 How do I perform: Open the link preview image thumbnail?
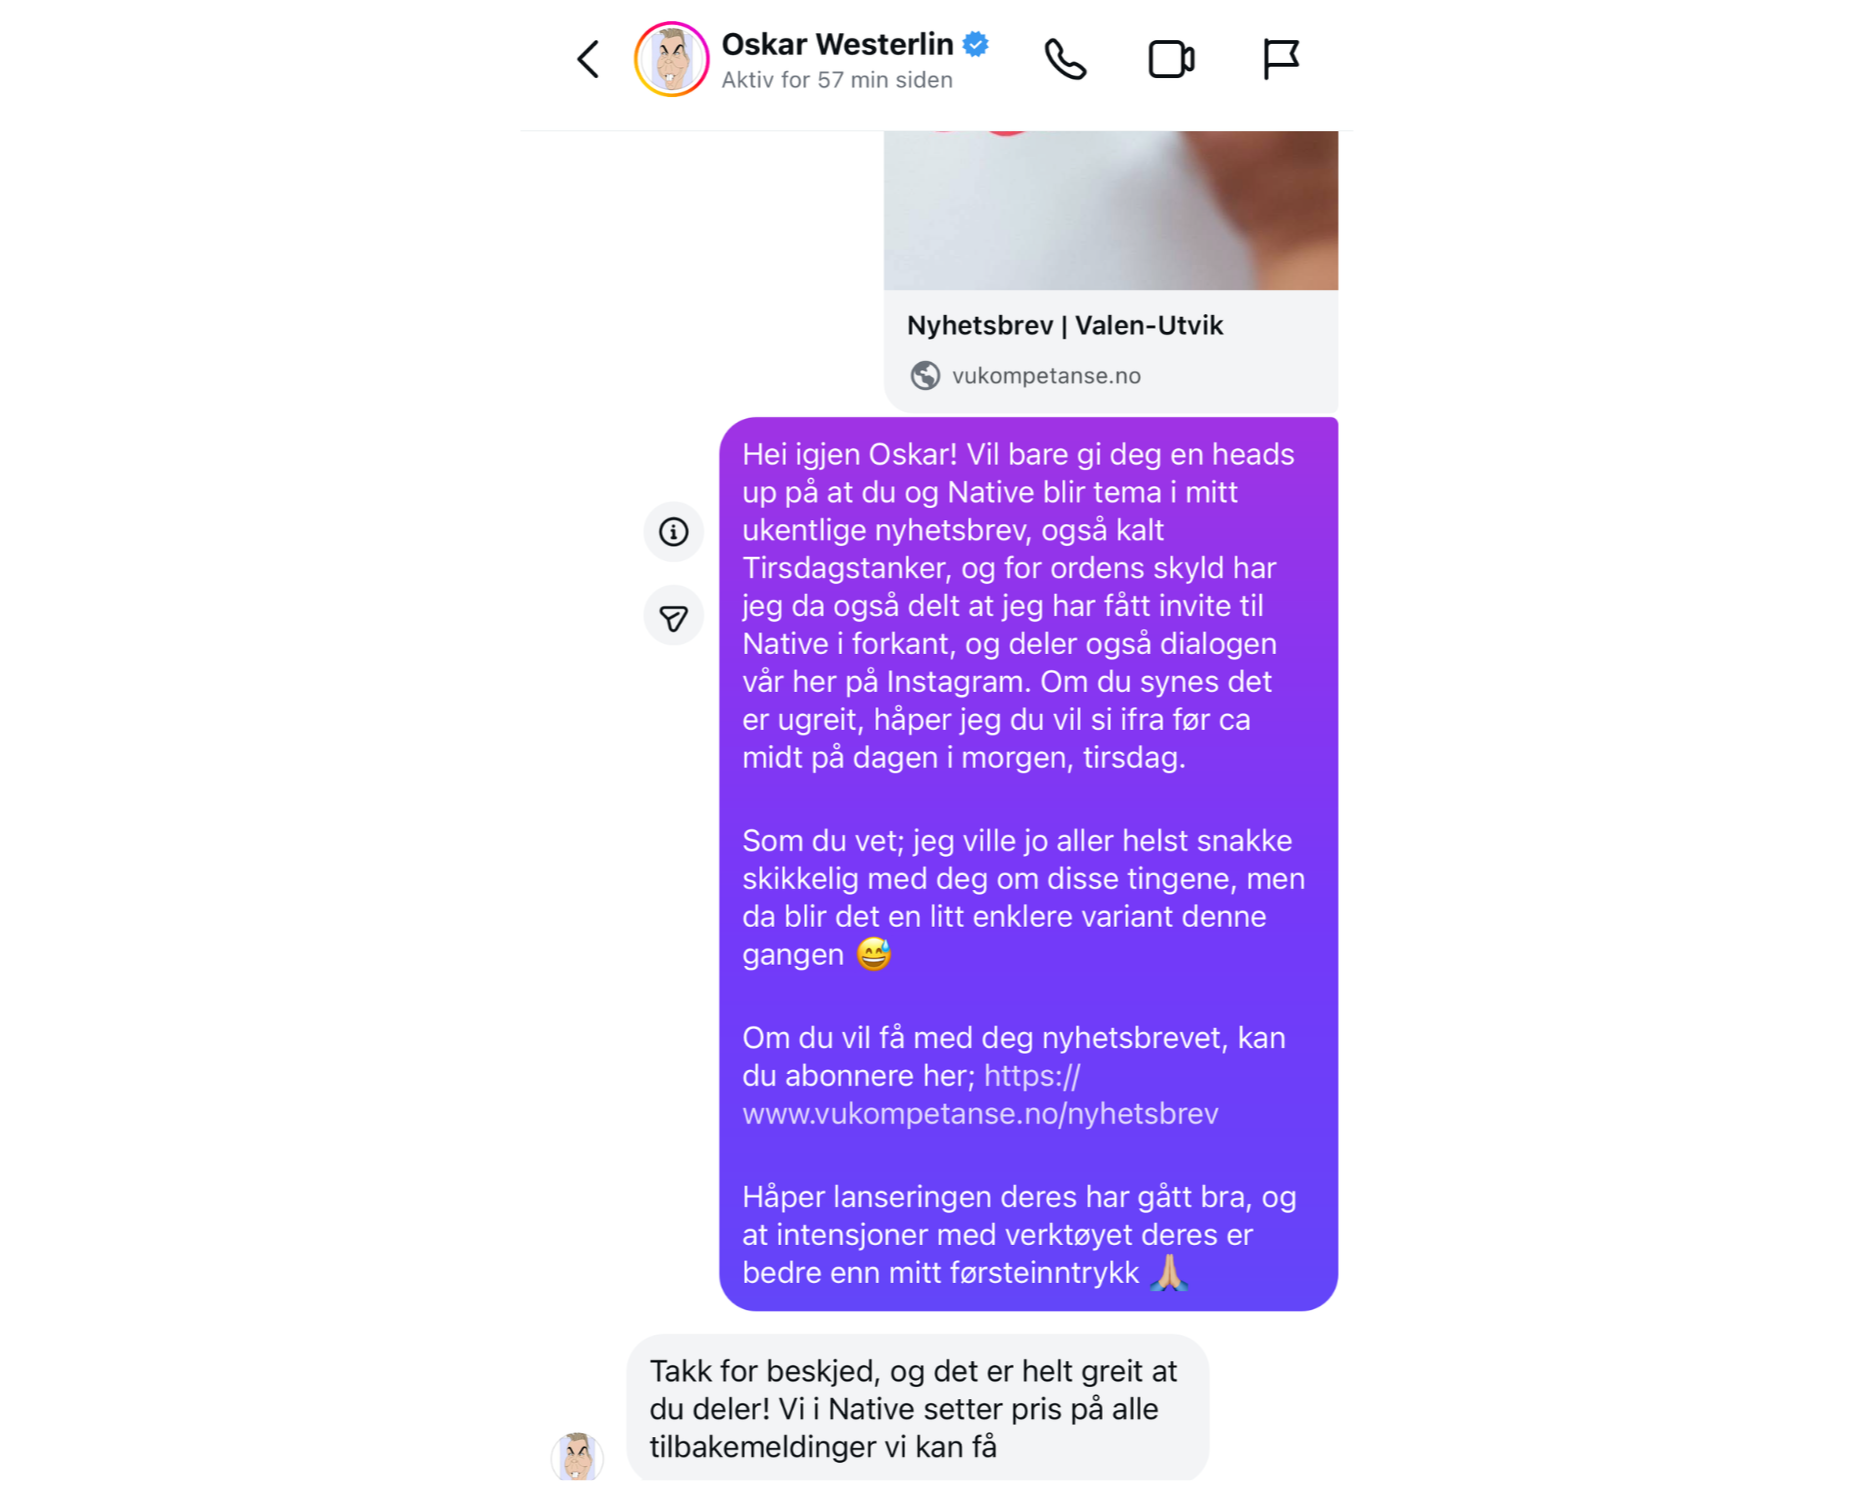coord(1111,210)
